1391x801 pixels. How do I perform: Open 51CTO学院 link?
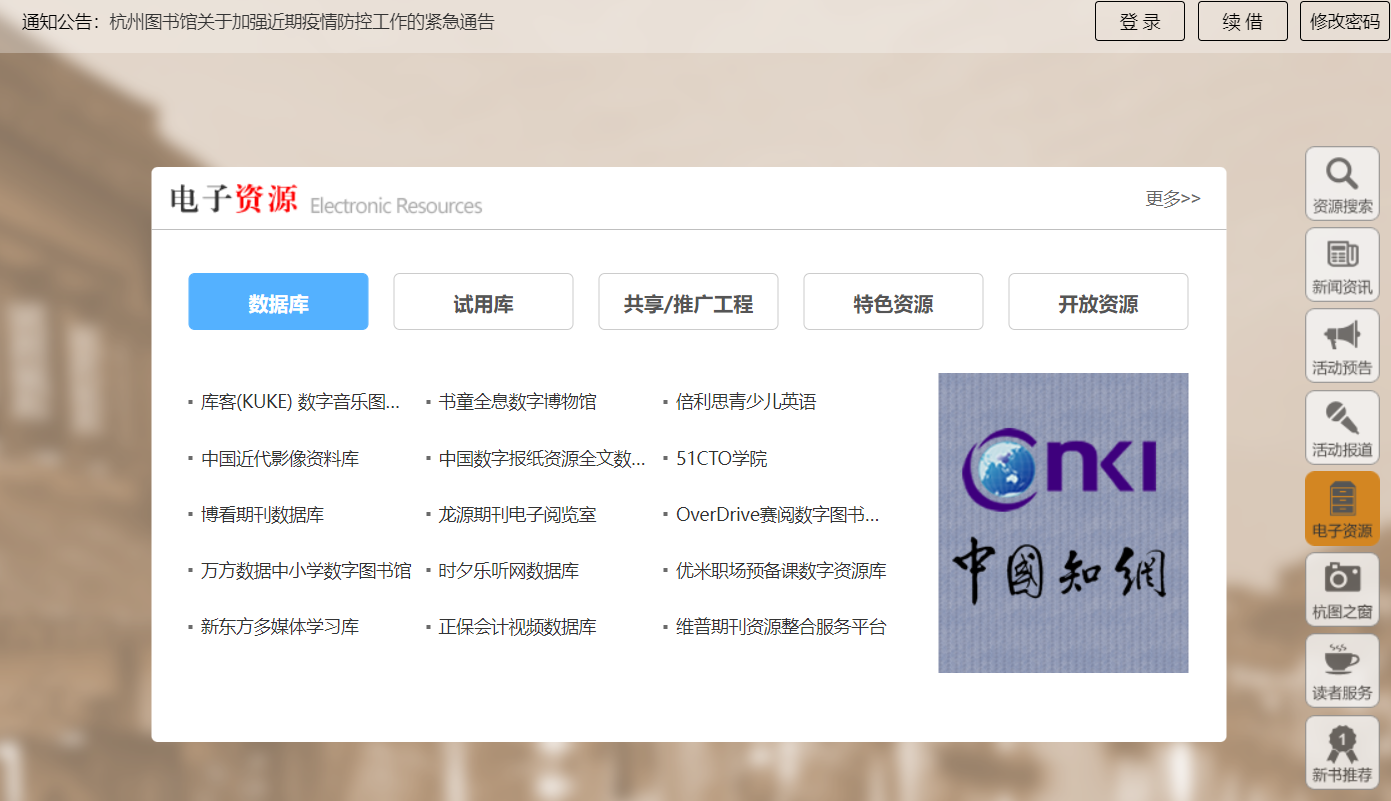tap(721, 459)
